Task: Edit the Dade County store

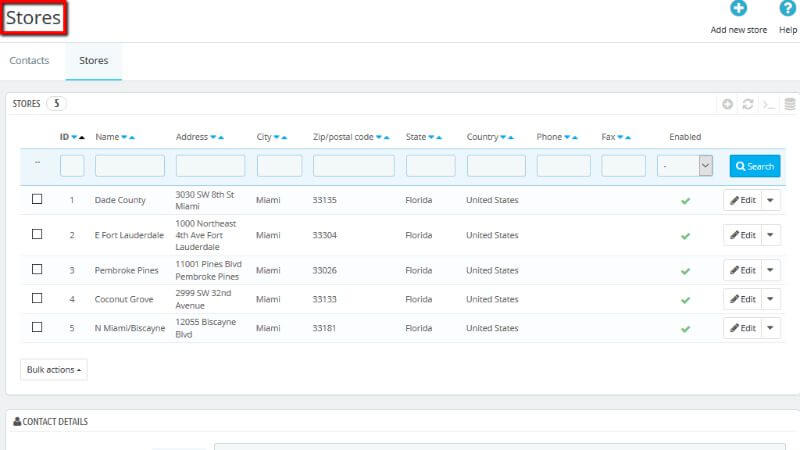Action: tap(742, 201)
